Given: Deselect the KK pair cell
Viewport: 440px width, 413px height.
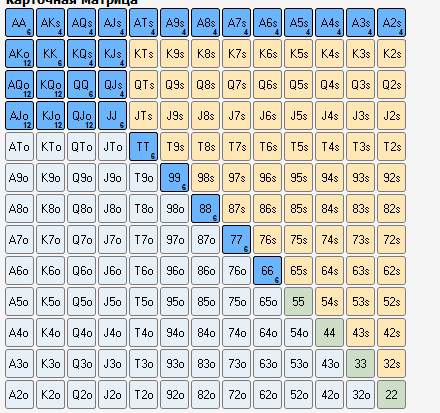Looking at the screenshot, I should click(50, 54).
